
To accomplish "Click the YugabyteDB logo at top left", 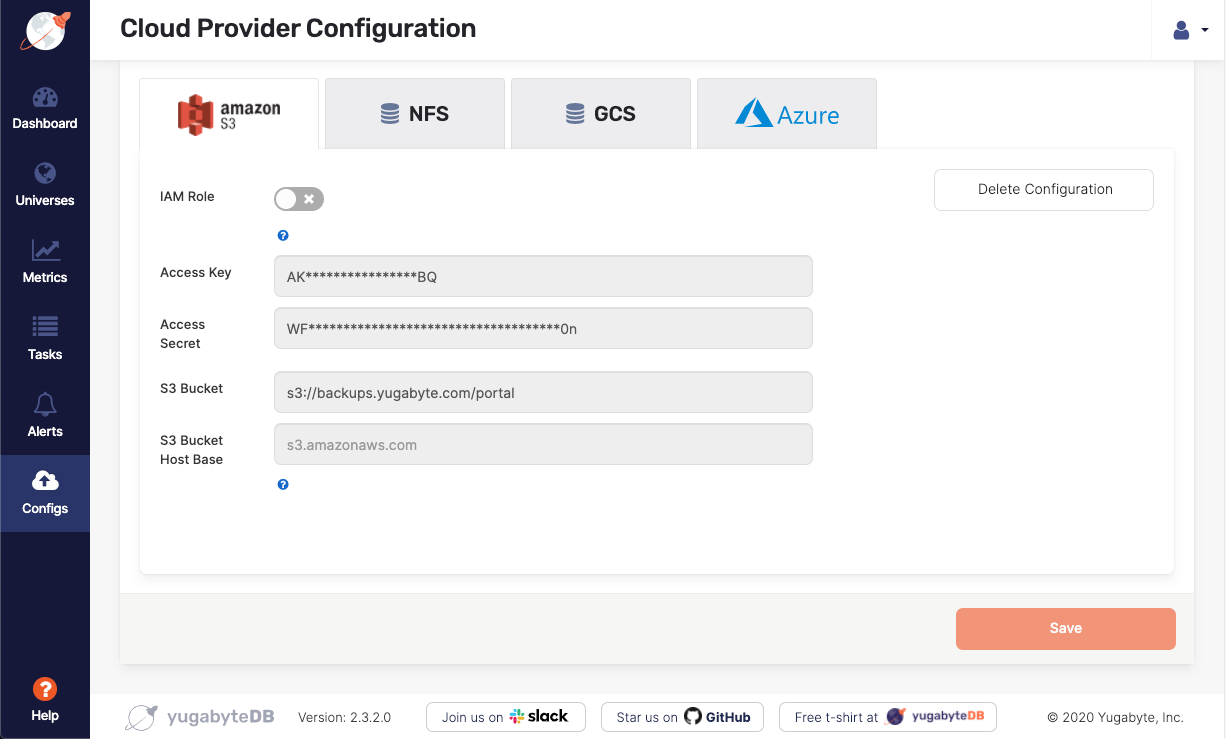I will pyautogui.click(x=44, y=31).
